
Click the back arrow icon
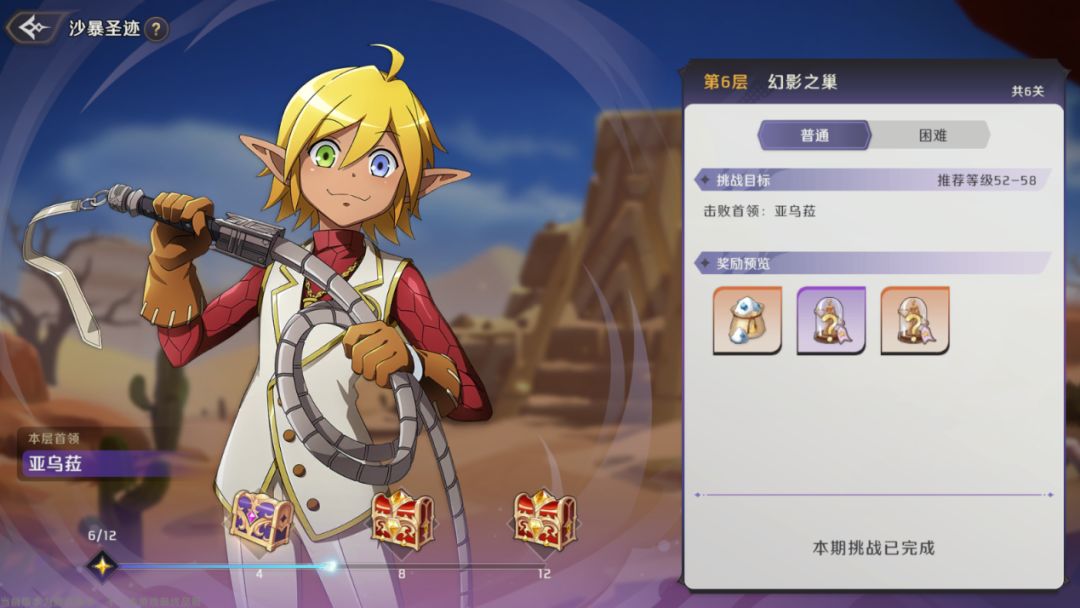click(x=33, y=28)
